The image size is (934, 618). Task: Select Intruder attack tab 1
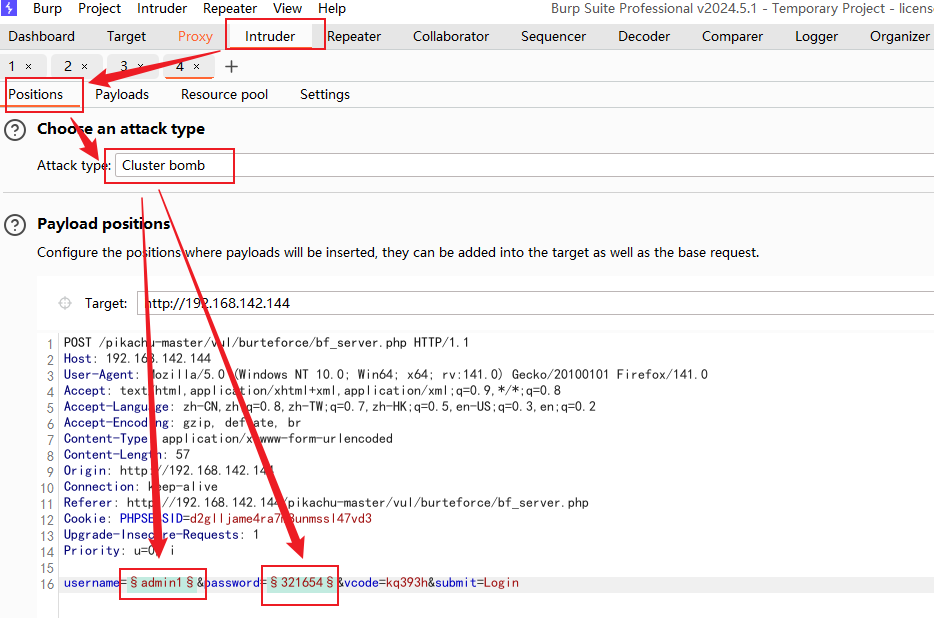pos(12,66)
